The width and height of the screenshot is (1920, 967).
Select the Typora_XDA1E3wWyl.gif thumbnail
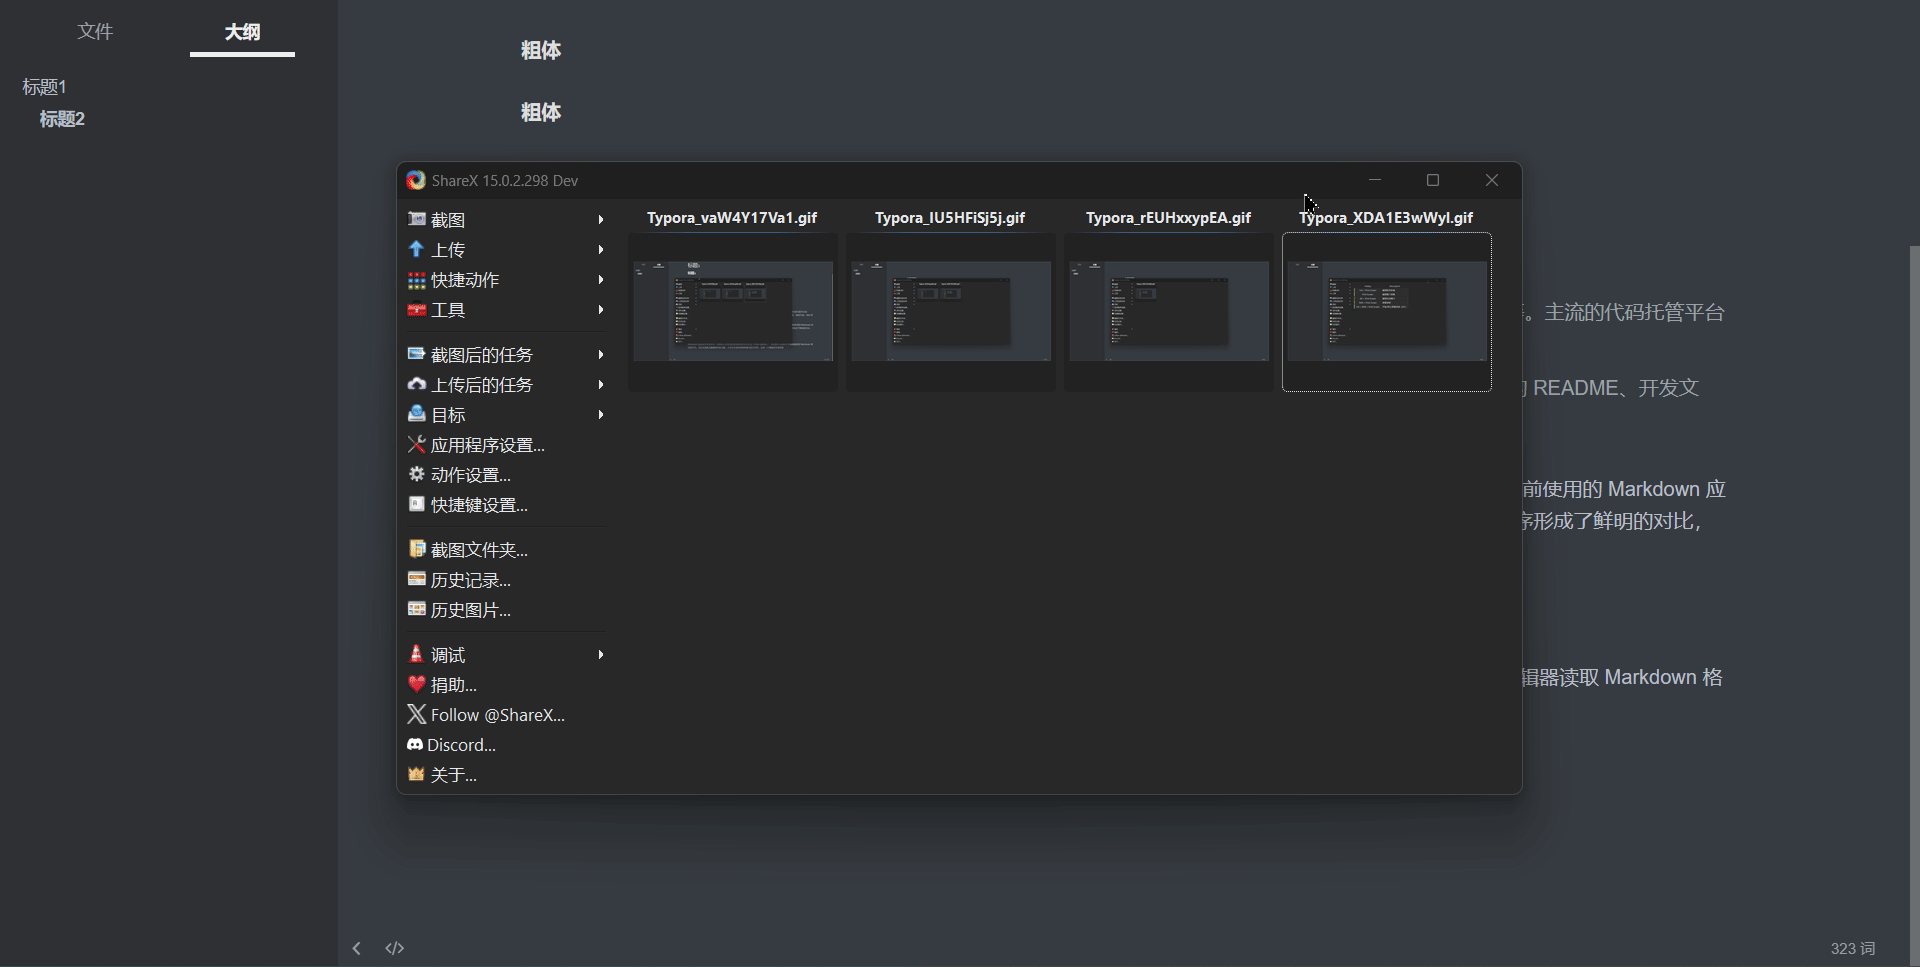[1387, 311]
